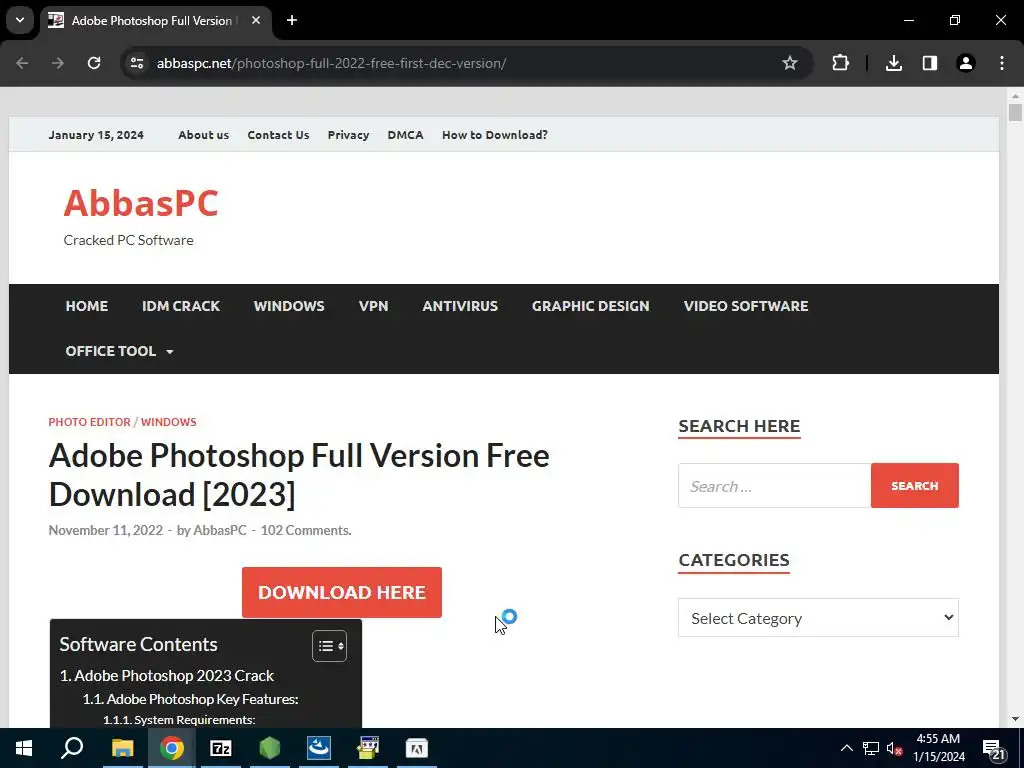This screenshot has width=1024, height=768.
Task: Click the red SEARCH button
Action: [x=915, y=486]
